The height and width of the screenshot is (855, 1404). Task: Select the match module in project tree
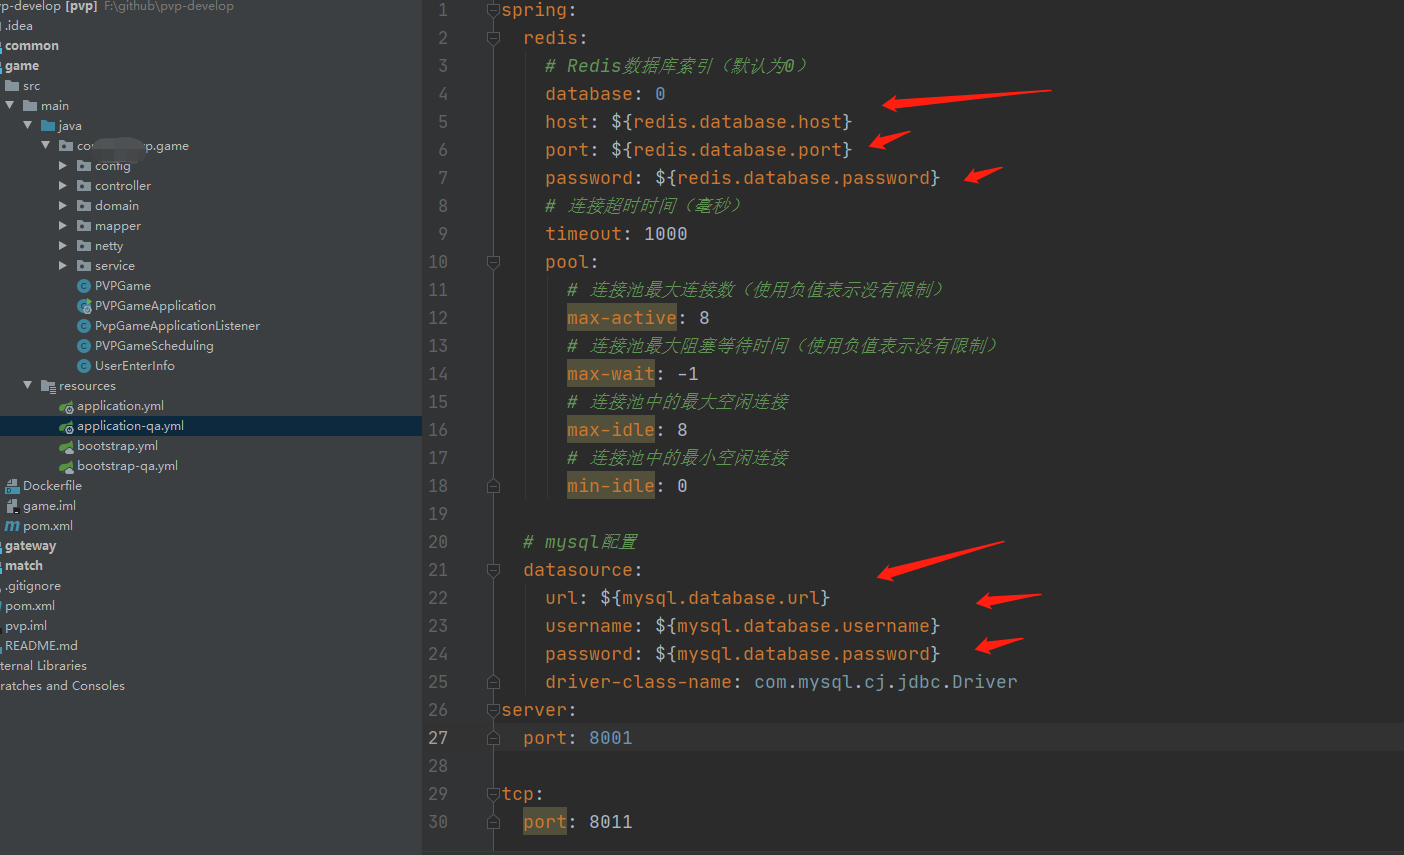(23, 566)
